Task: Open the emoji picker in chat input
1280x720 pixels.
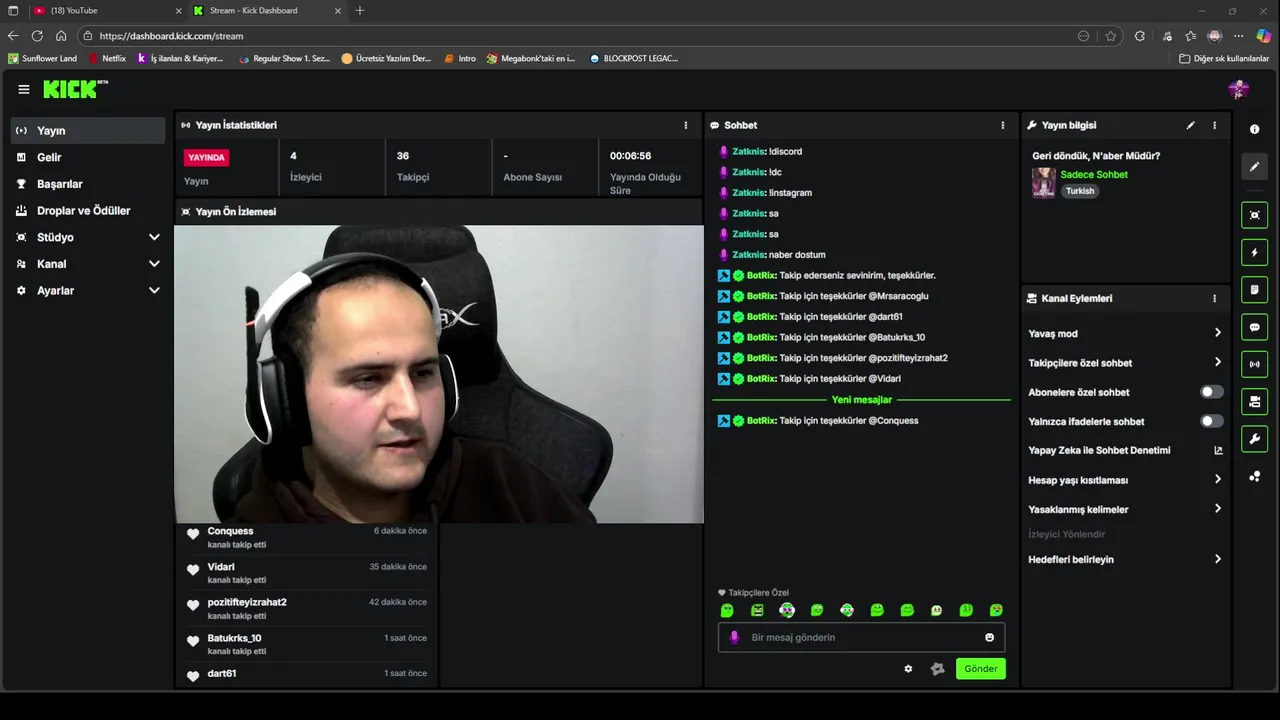Action: coord(990,637)
